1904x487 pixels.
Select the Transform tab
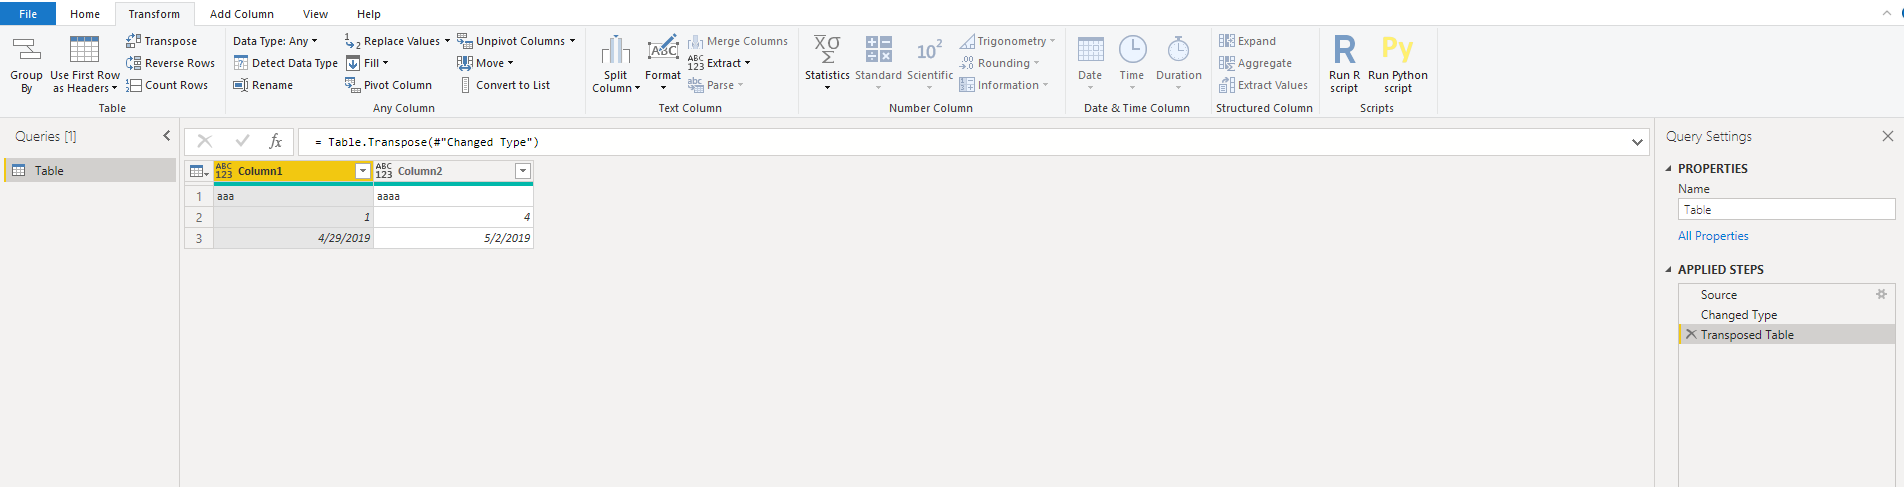[154, 14]
